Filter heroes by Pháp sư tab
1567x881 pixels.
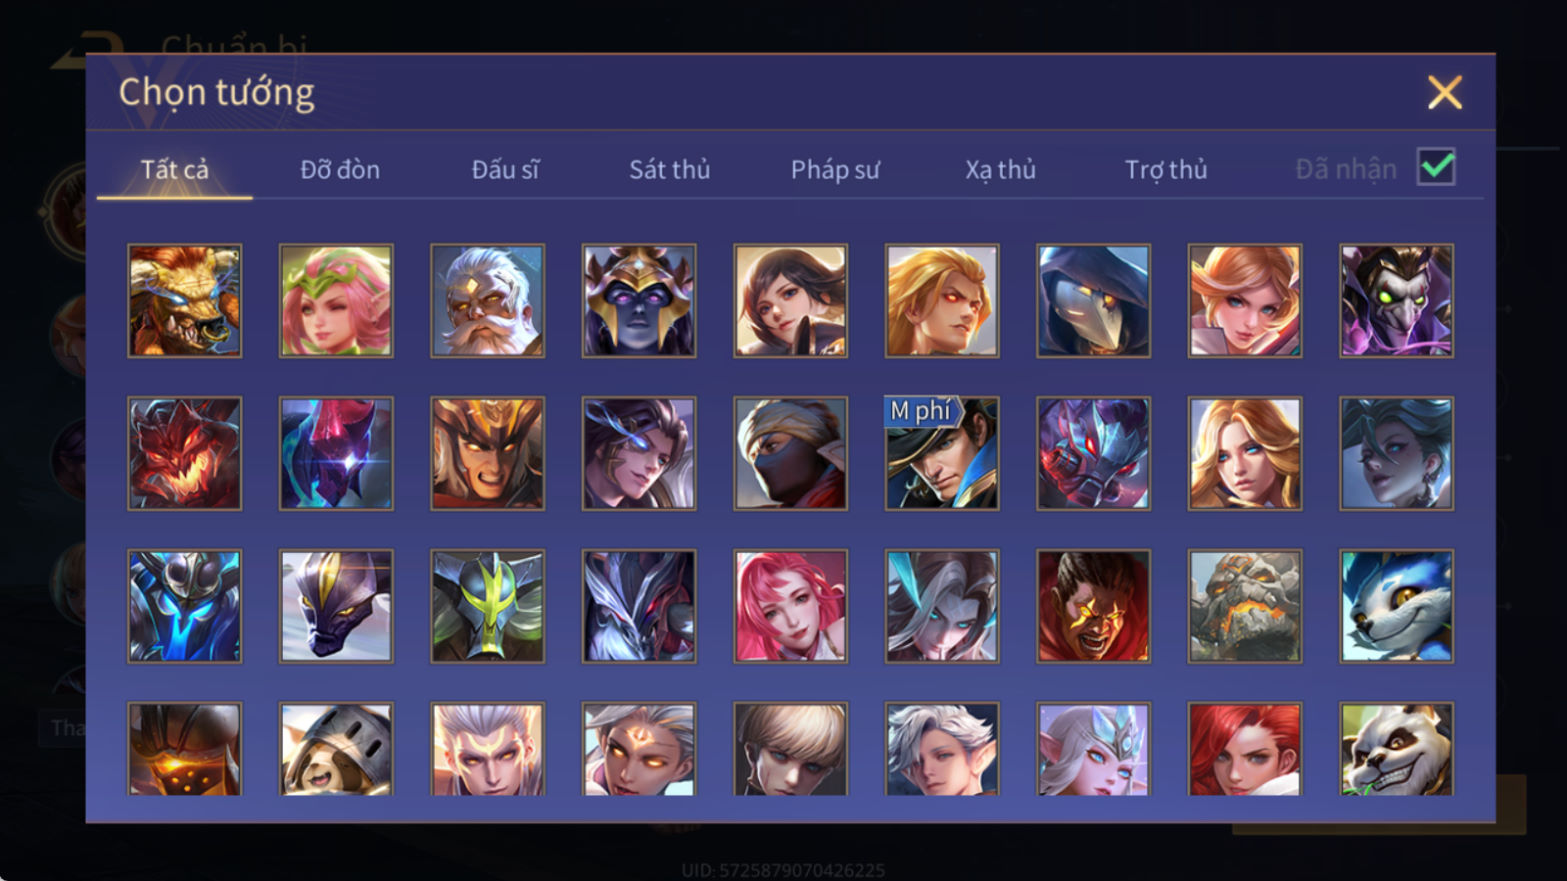pos(835,170)
